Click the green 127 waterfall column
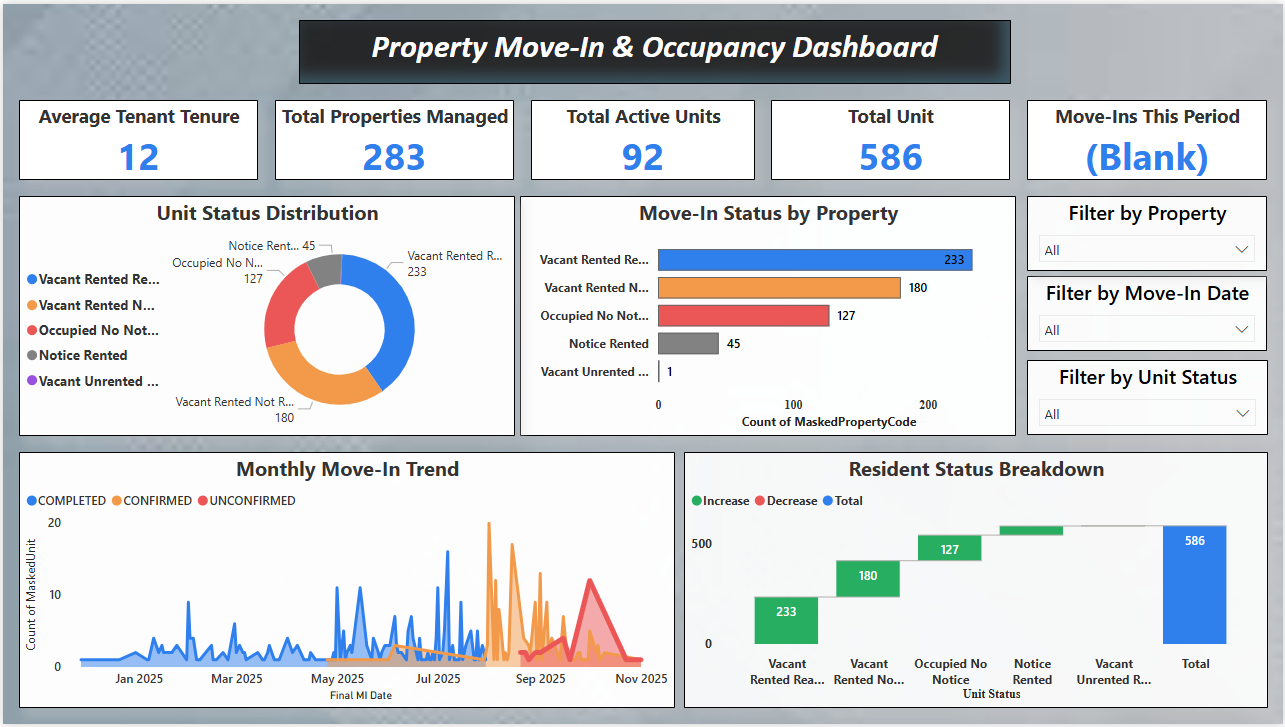The height and width of the screenshot is (727, 1285). click(949, 548)
